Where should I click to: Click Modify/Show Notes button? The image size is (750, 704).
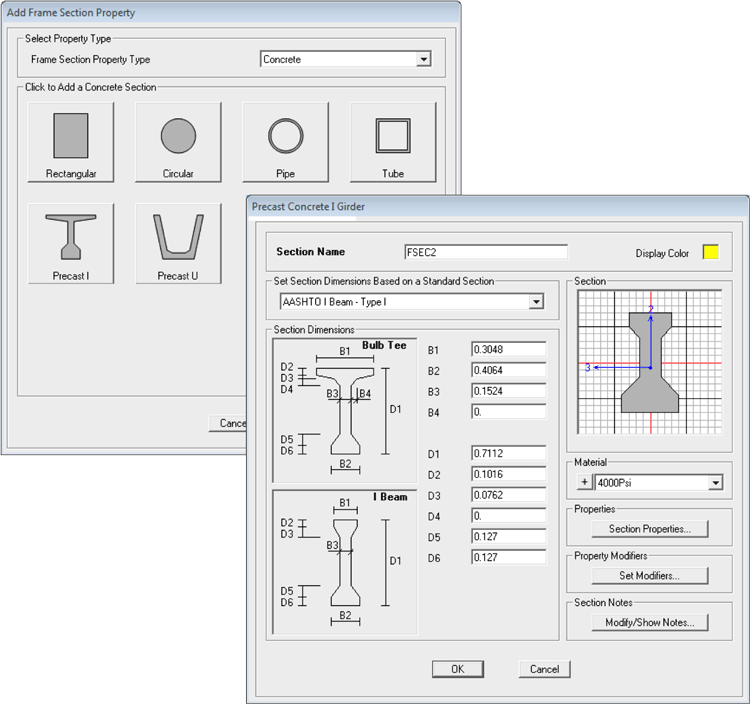650,622
